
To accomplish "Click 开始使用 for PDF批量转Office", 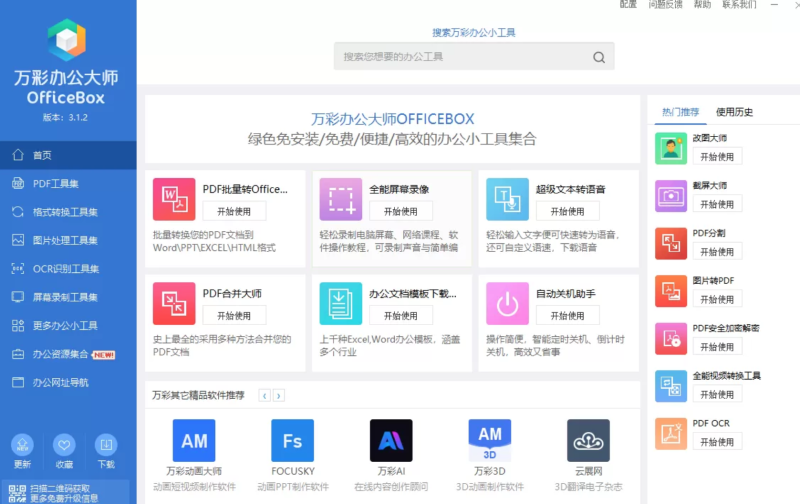I will coord(234,212).
